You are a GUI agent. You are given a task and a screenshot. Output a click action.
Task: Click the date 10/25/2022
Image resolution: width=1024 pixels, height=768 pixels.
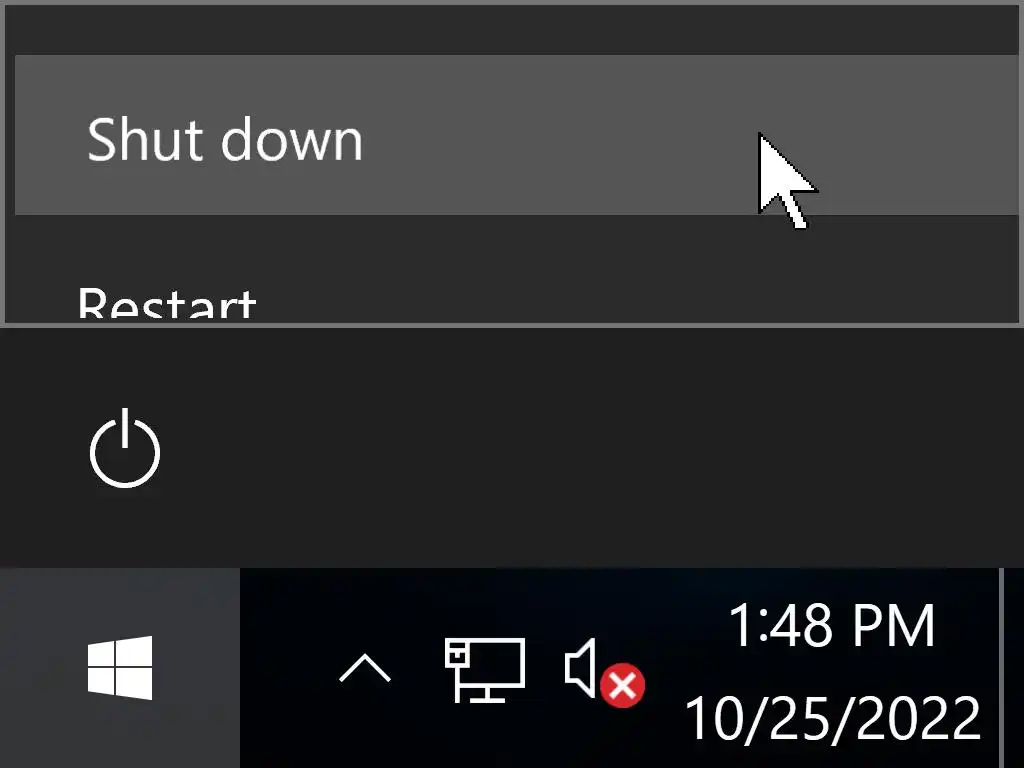click(x=832, y=716)
